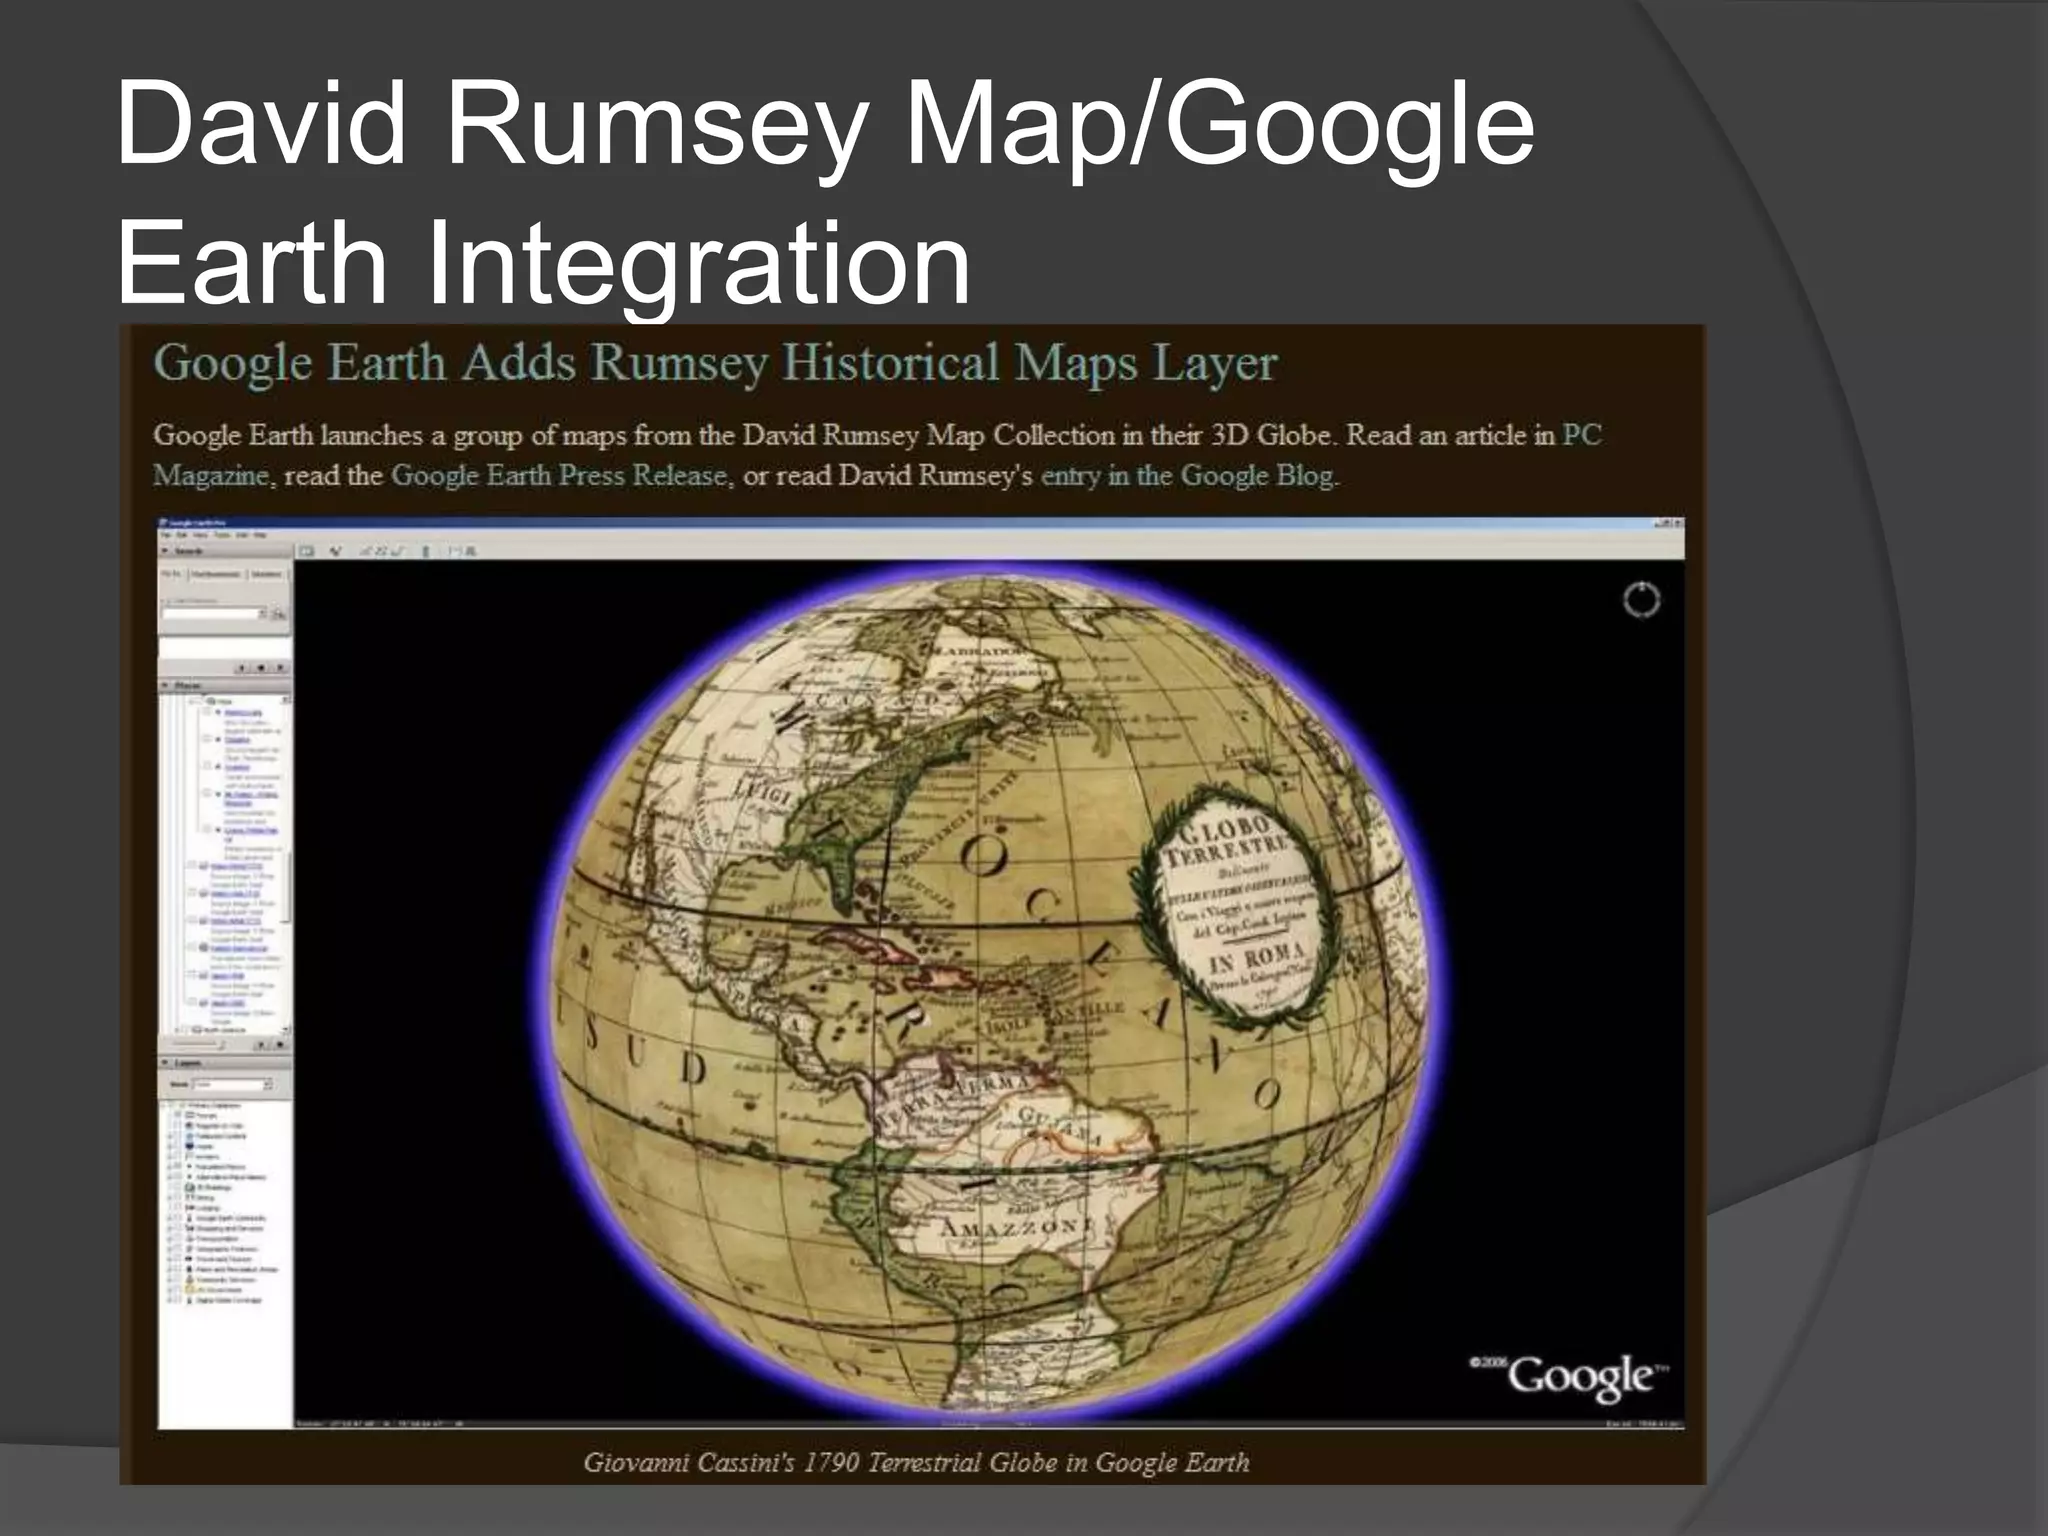The image size is (2048, 1536).
Task: Select the Digital Globe Coverage layer row
Action: 222,1300
